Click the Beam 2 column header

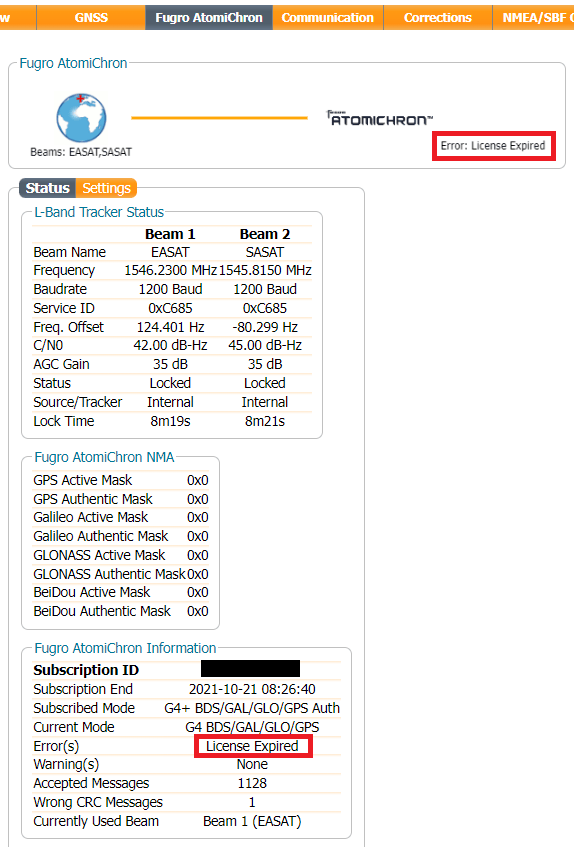click(265, 234)
